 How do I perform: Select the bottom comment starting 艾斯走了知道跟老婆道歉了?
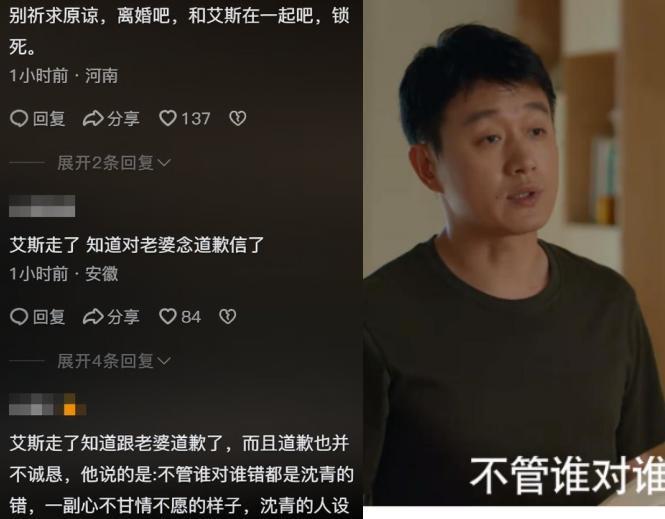pos(181,474)
